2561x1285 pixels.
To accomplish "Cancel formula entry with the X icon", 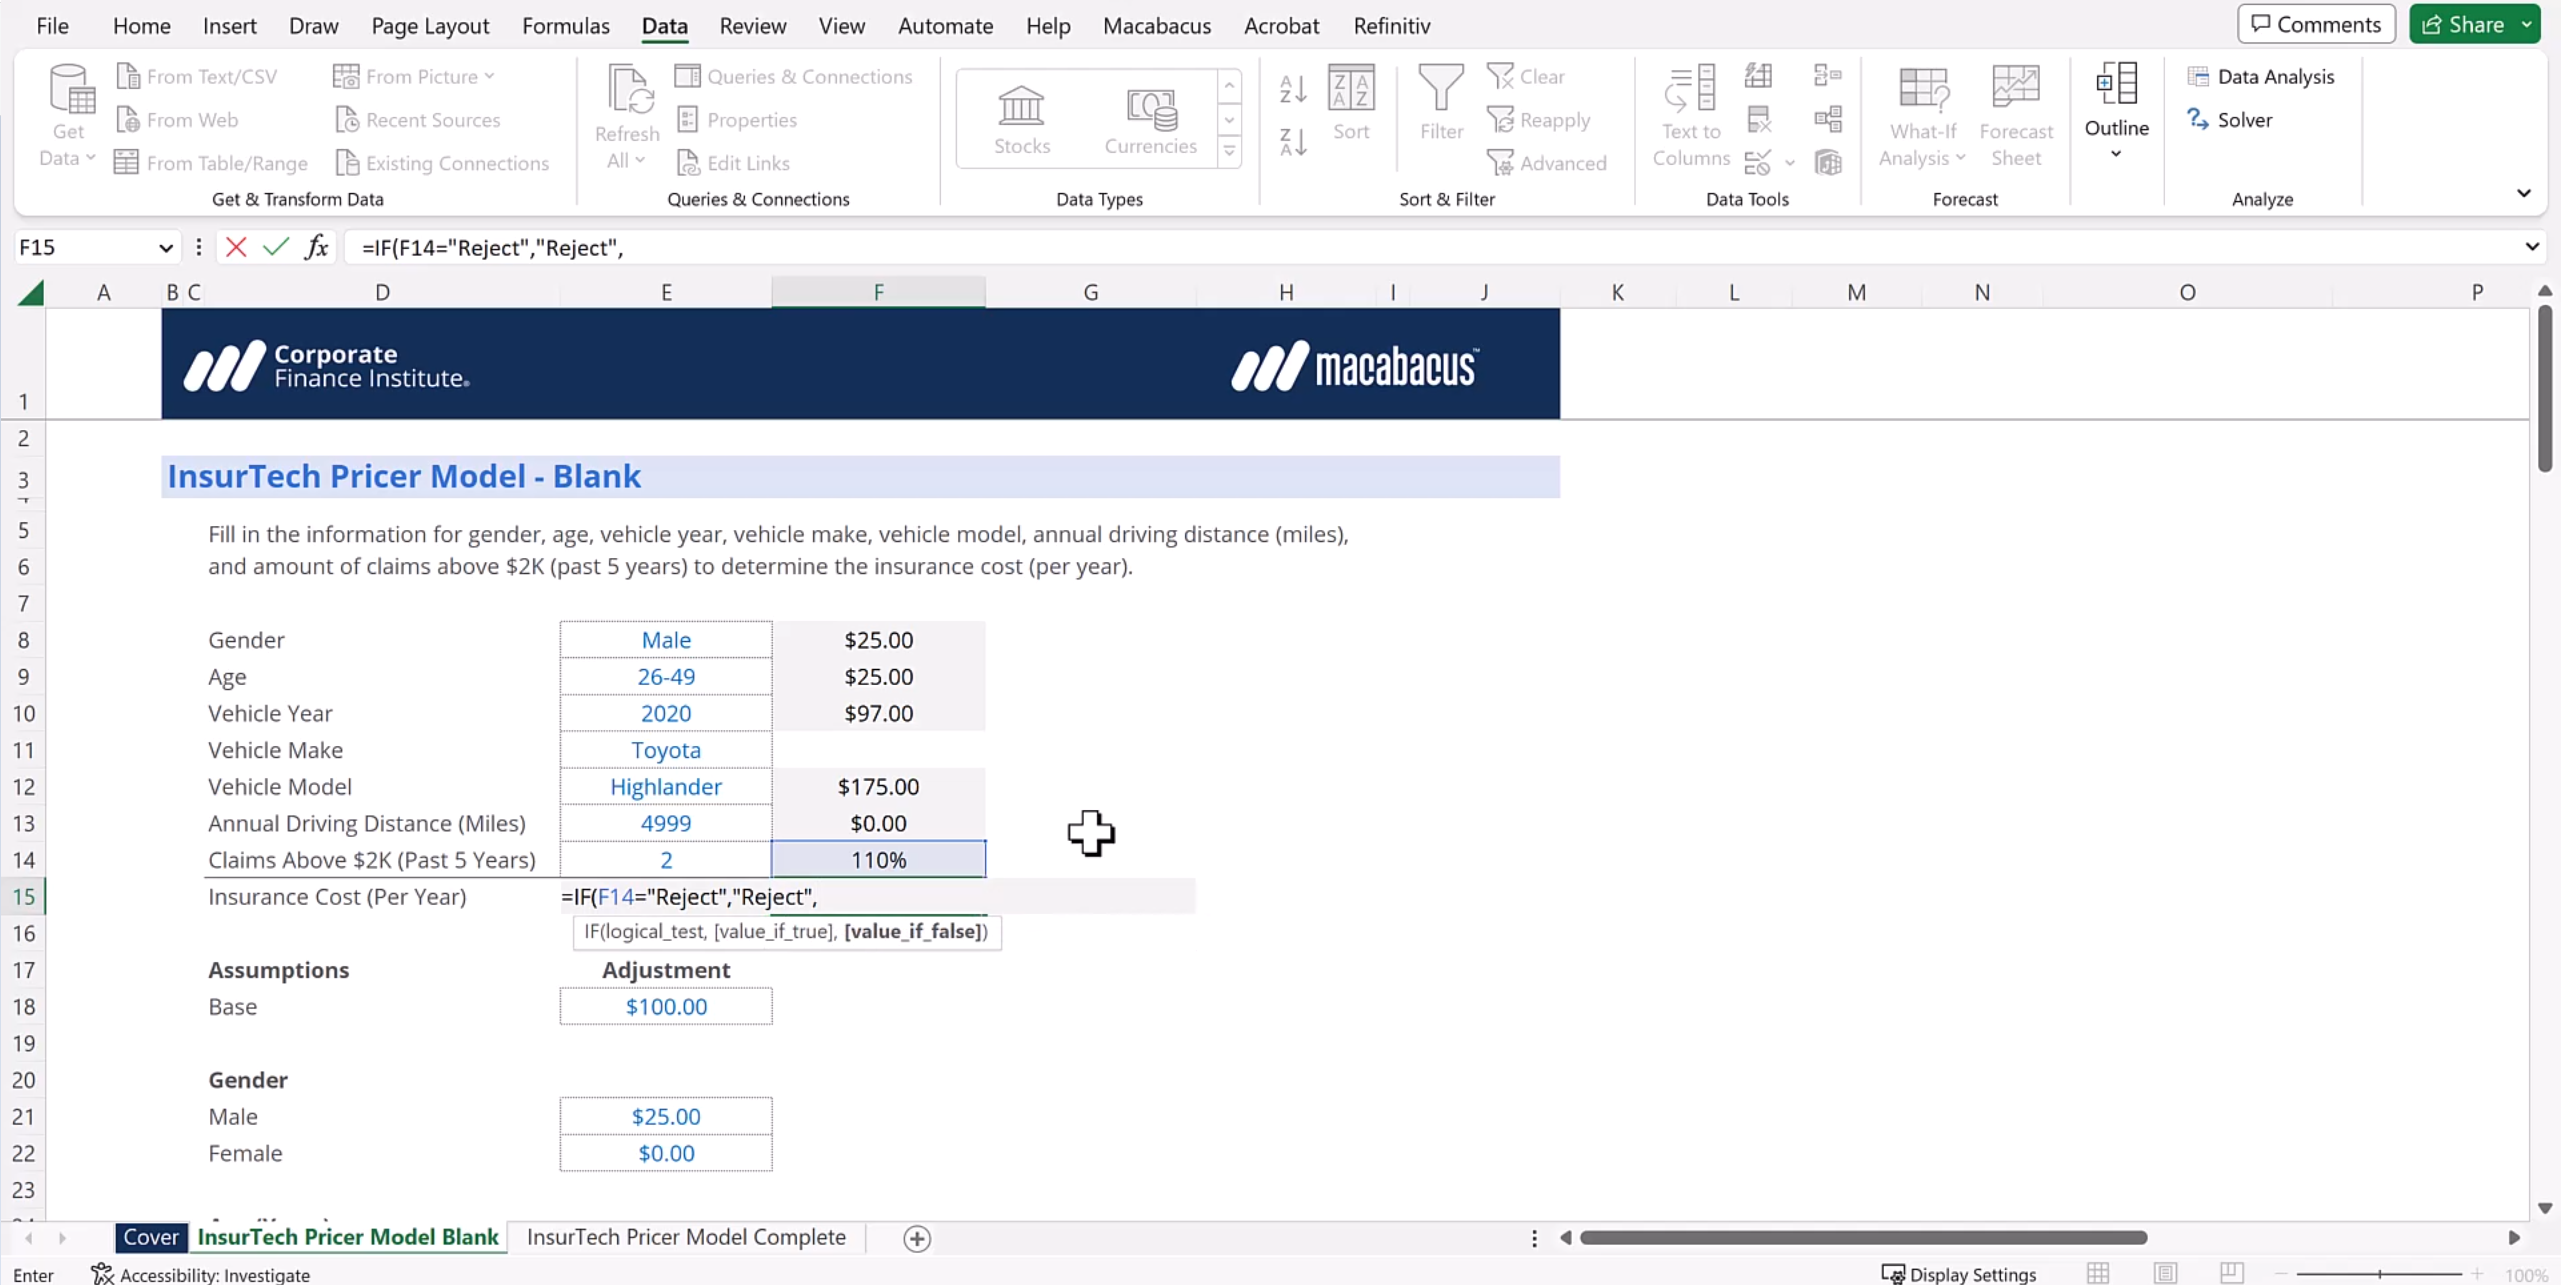I will (236, 247).
